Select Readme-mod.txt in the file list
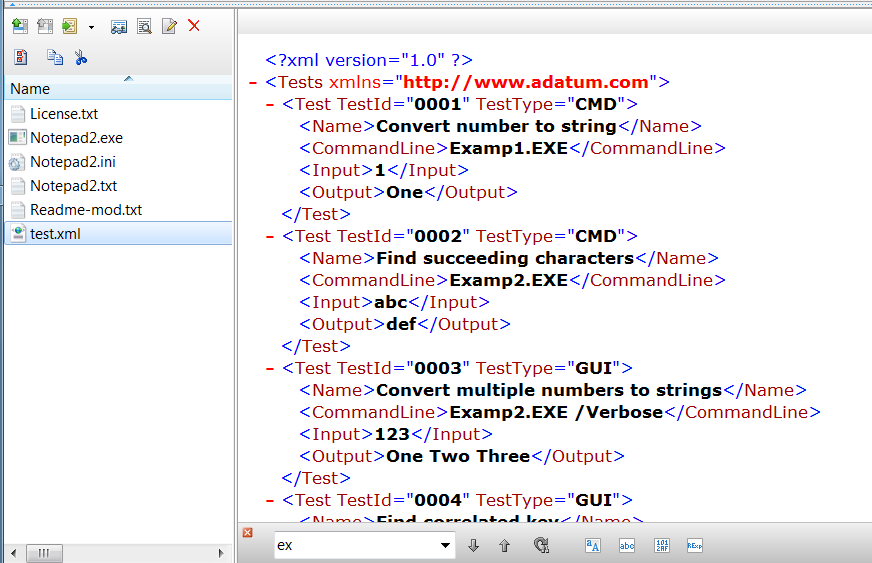 [x=86, y=210]
